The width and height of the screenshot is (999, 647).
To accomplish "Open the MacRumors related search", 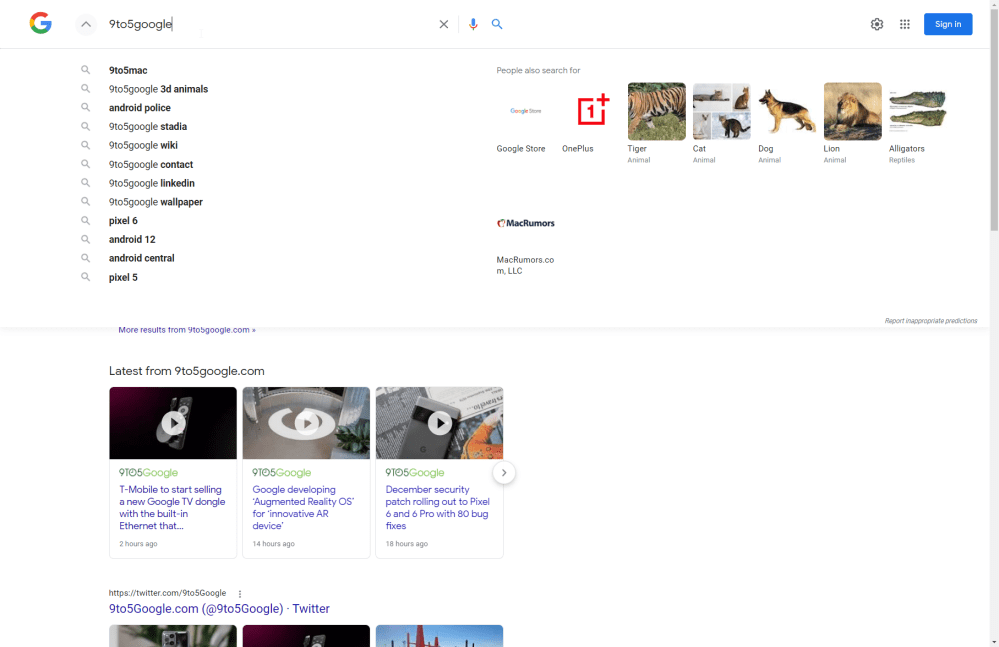I will point(526,224).
